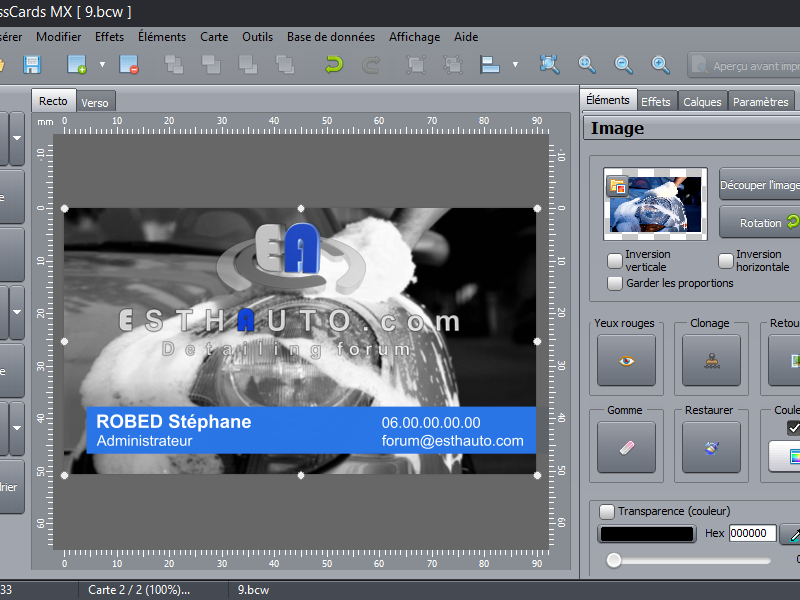This screenshot has width=800, height=600.
Task: Click the Yeux rouges eye tool button
Action: (627, 360)
